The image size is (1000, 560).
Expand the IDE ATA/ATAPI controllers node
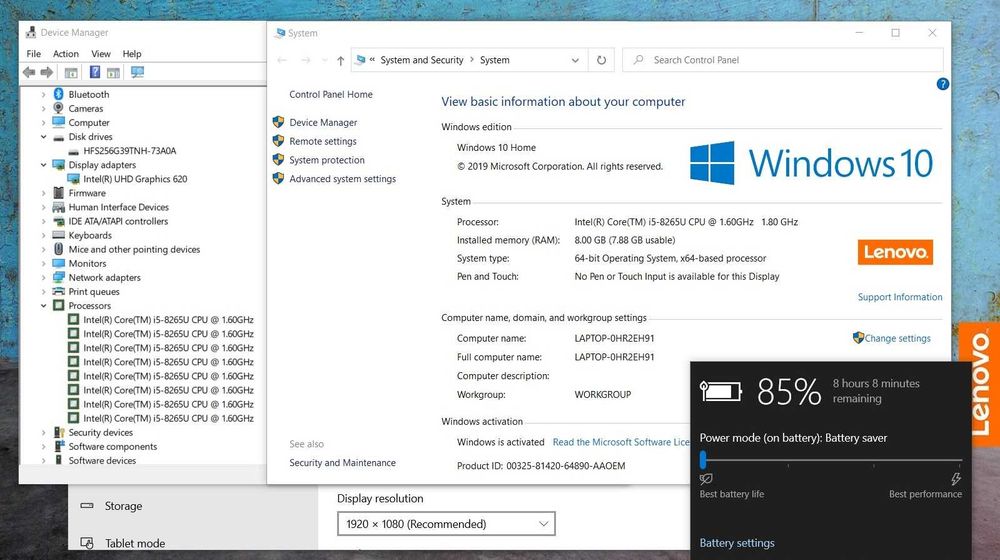[x=43, y=221]
